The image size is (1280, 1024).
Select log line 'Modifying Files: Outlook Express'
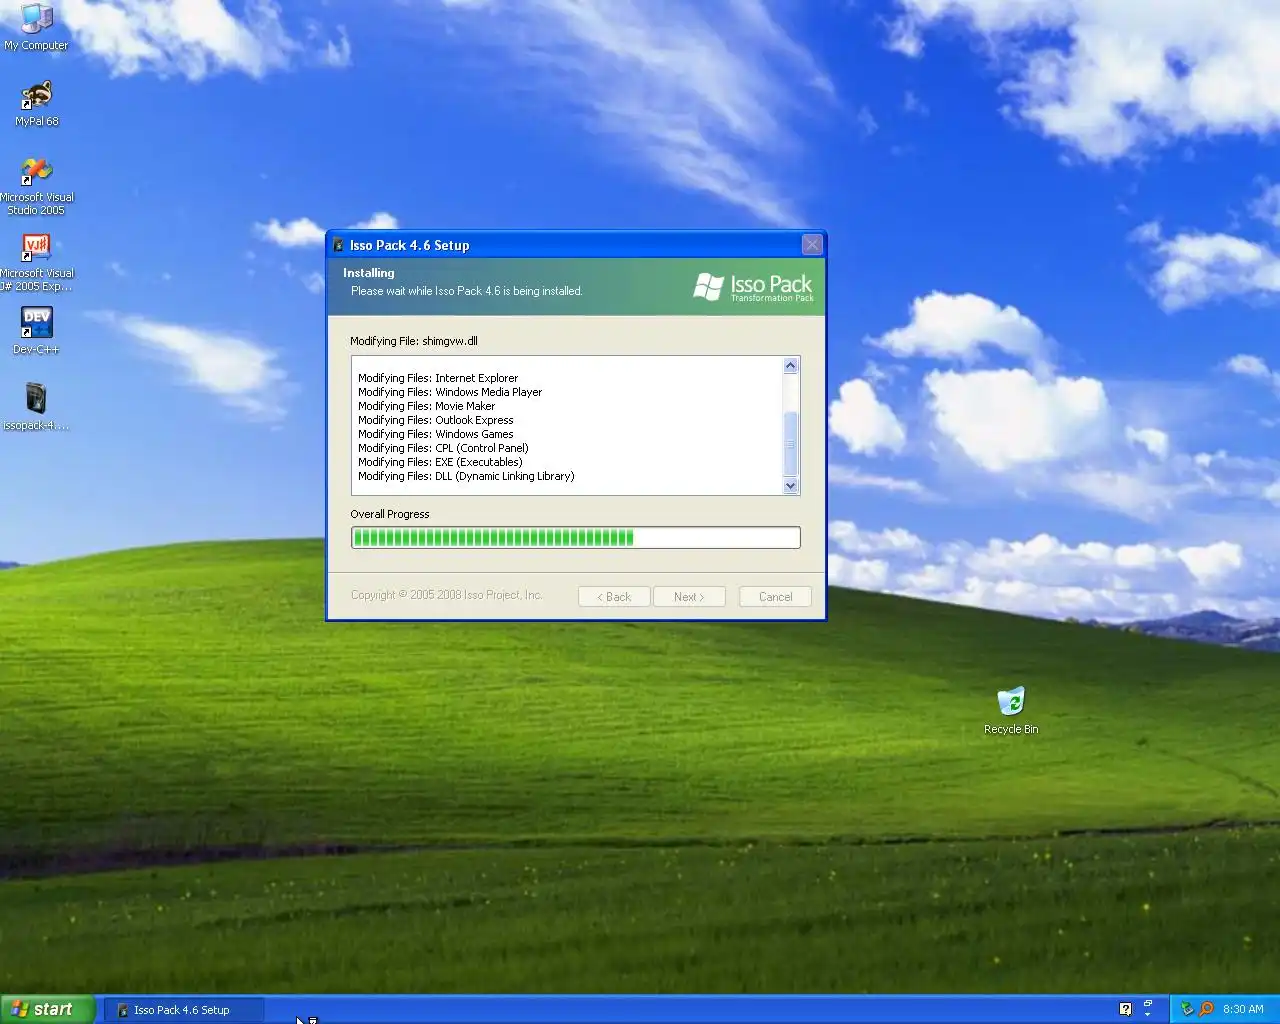coord(436,420)
